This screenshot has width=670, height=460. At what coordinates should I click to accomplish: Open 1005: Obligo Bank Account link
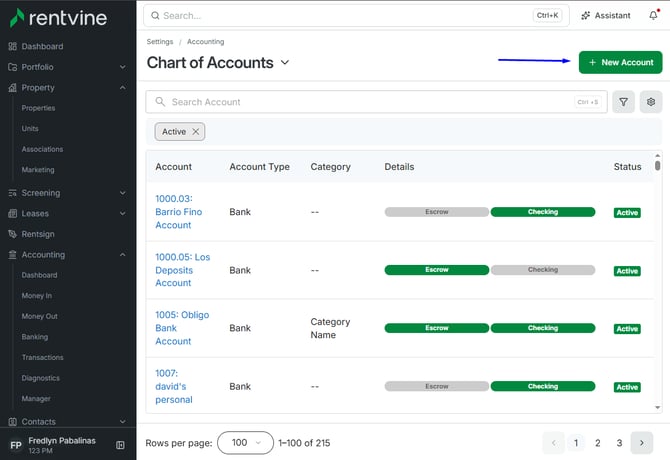click(x=182, y=328)
